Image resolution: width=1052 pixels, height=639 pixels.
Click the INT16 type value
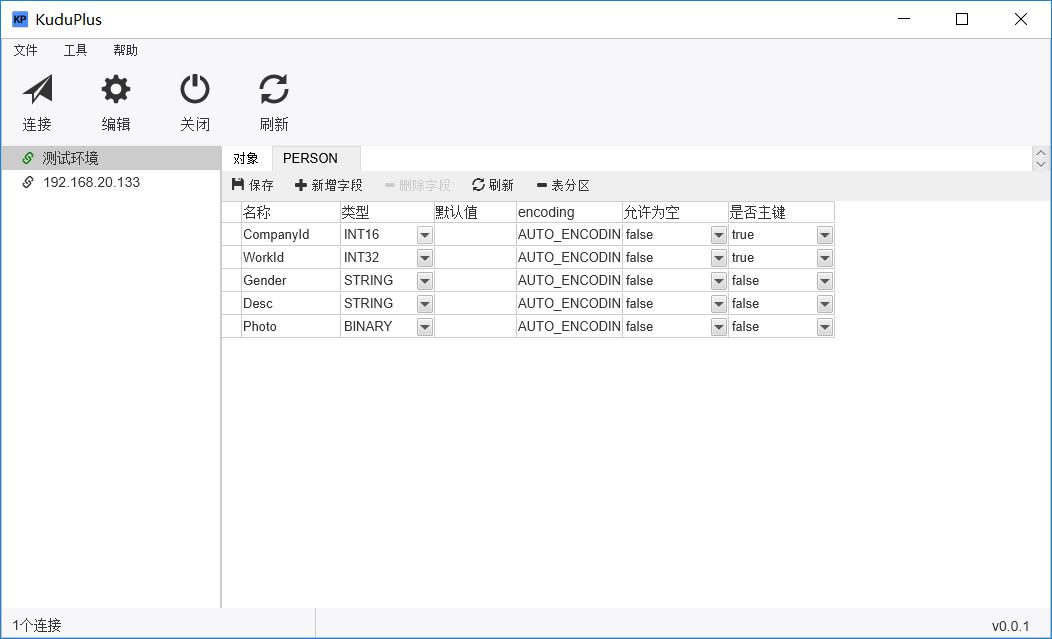click(362, 234)
